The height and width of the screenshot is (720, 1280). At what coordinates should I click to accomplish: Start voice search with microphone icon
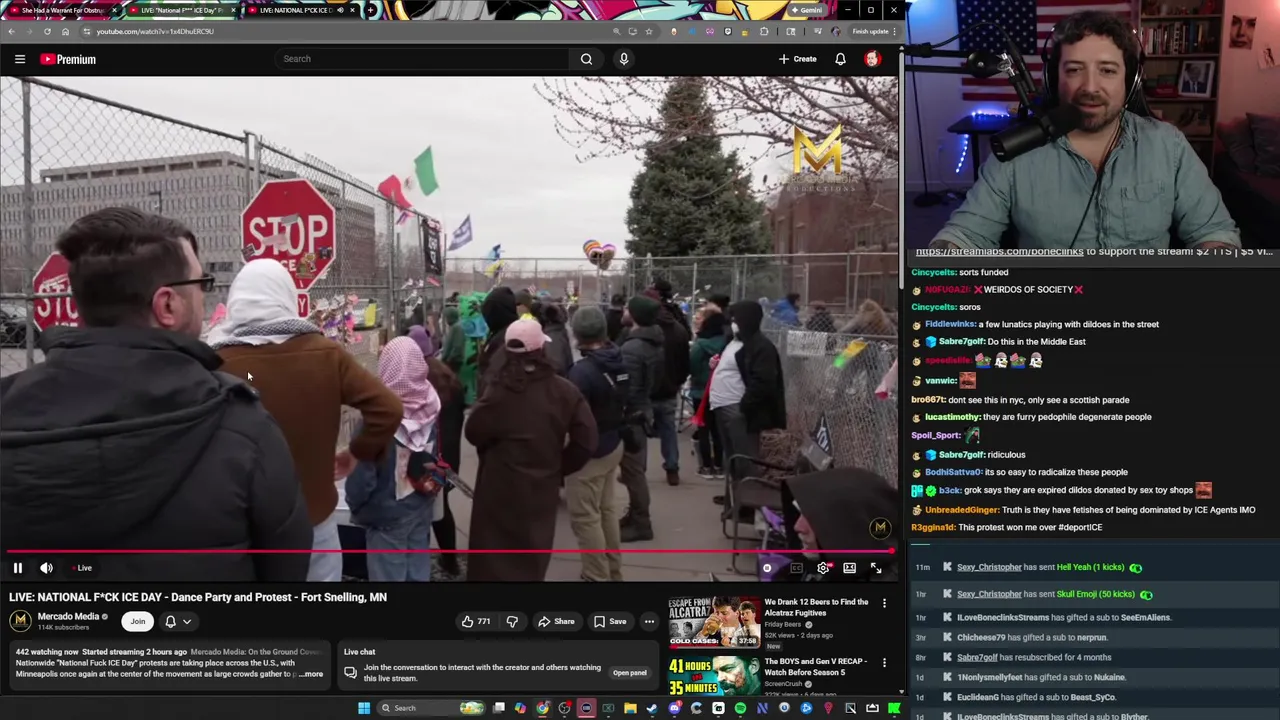pos(624,59)
